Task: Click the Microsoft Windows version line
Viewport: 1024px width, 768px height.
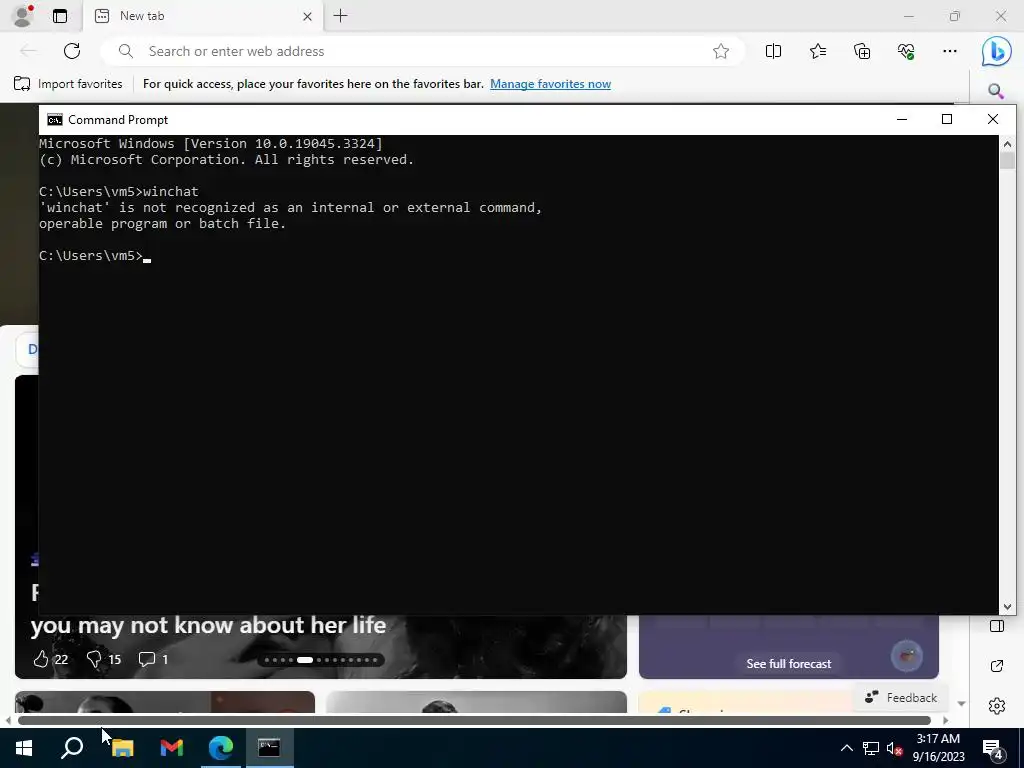Action: coord(211,144)
